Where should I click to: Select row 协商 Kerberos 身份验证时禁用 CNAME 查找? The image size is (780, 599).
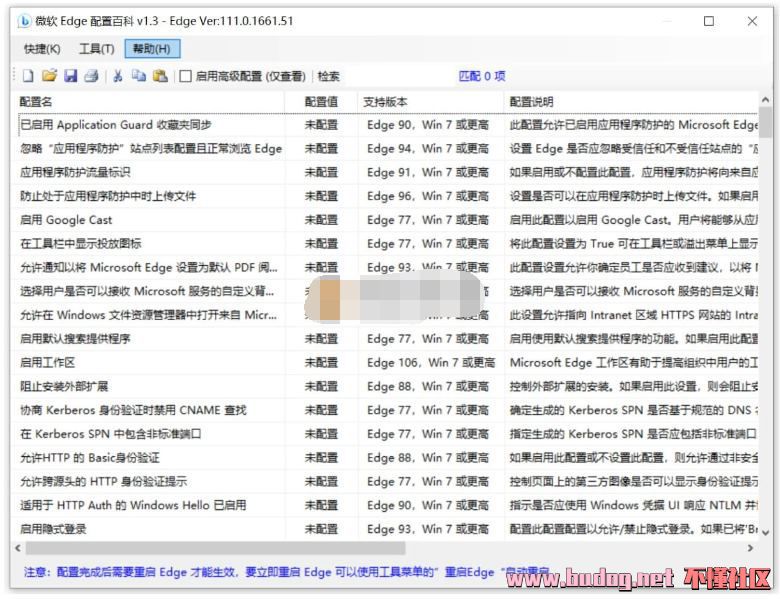click(x=386, y=410)
